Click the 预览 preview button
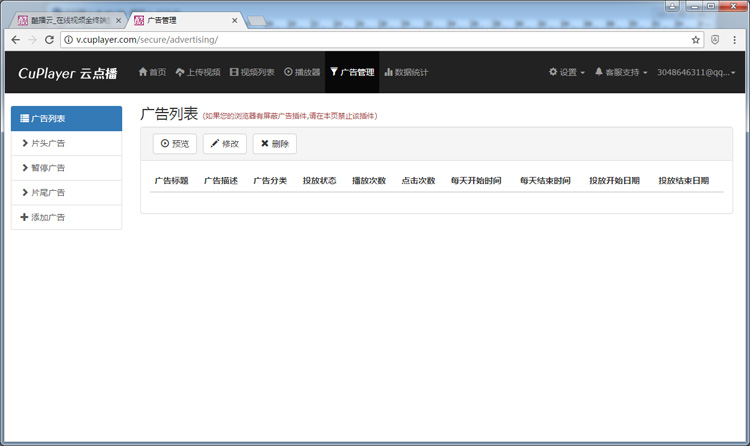This screenshot has height=446, width=750. 175,144
